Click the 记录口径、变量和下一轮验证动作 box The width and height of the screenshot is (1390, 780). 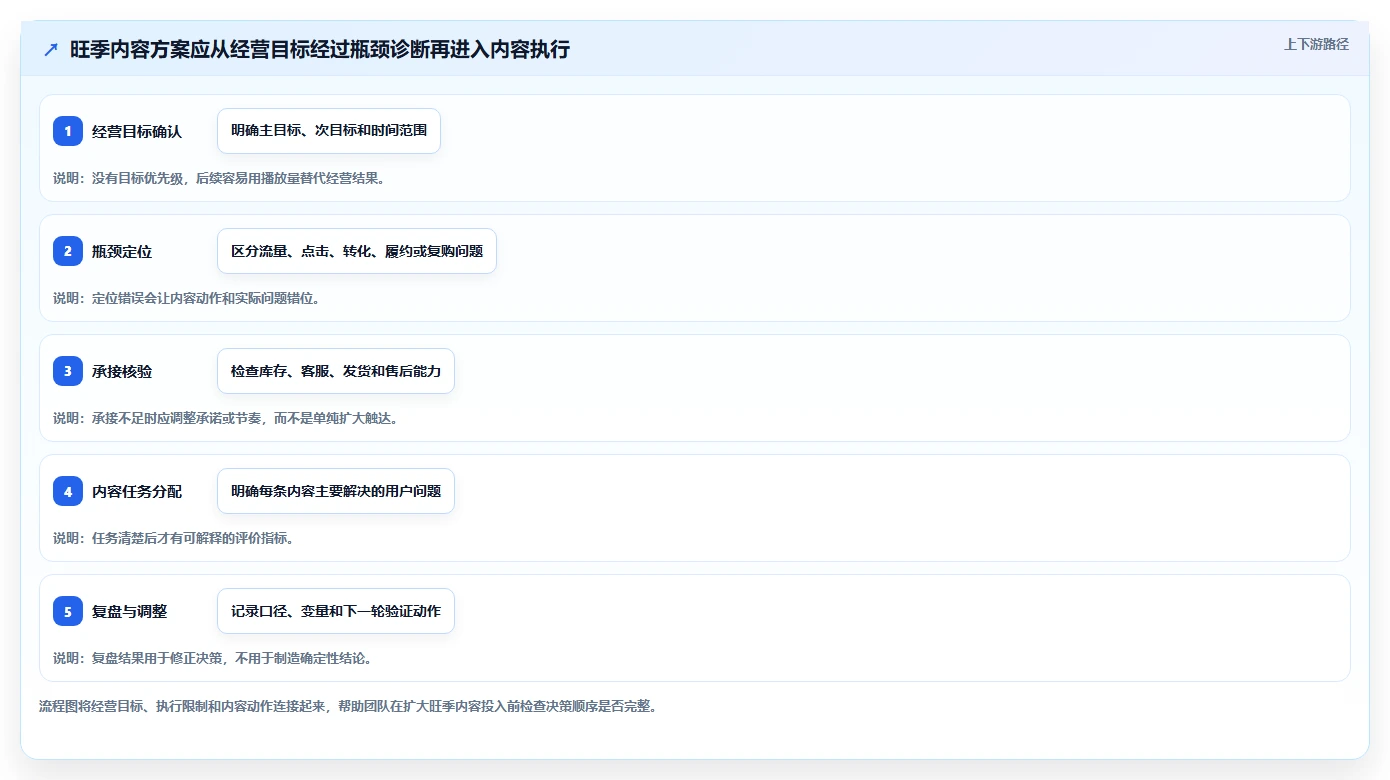[336, 611]
